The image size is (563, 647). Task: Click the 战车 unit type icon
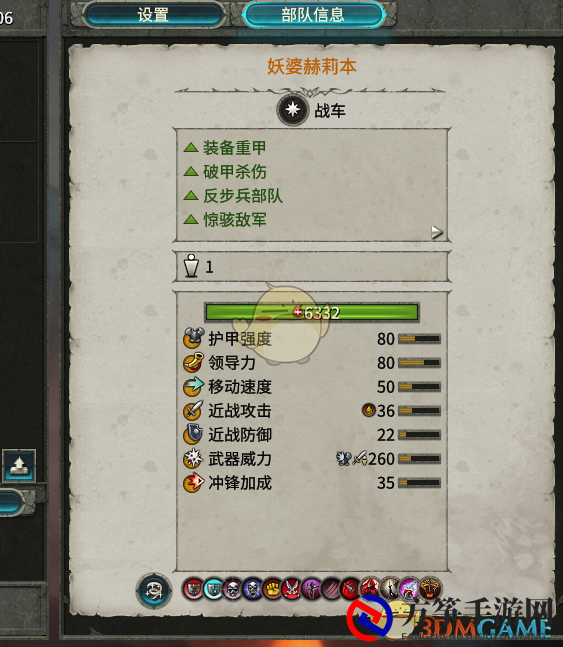pyautogui.click(x=292, y=110)
